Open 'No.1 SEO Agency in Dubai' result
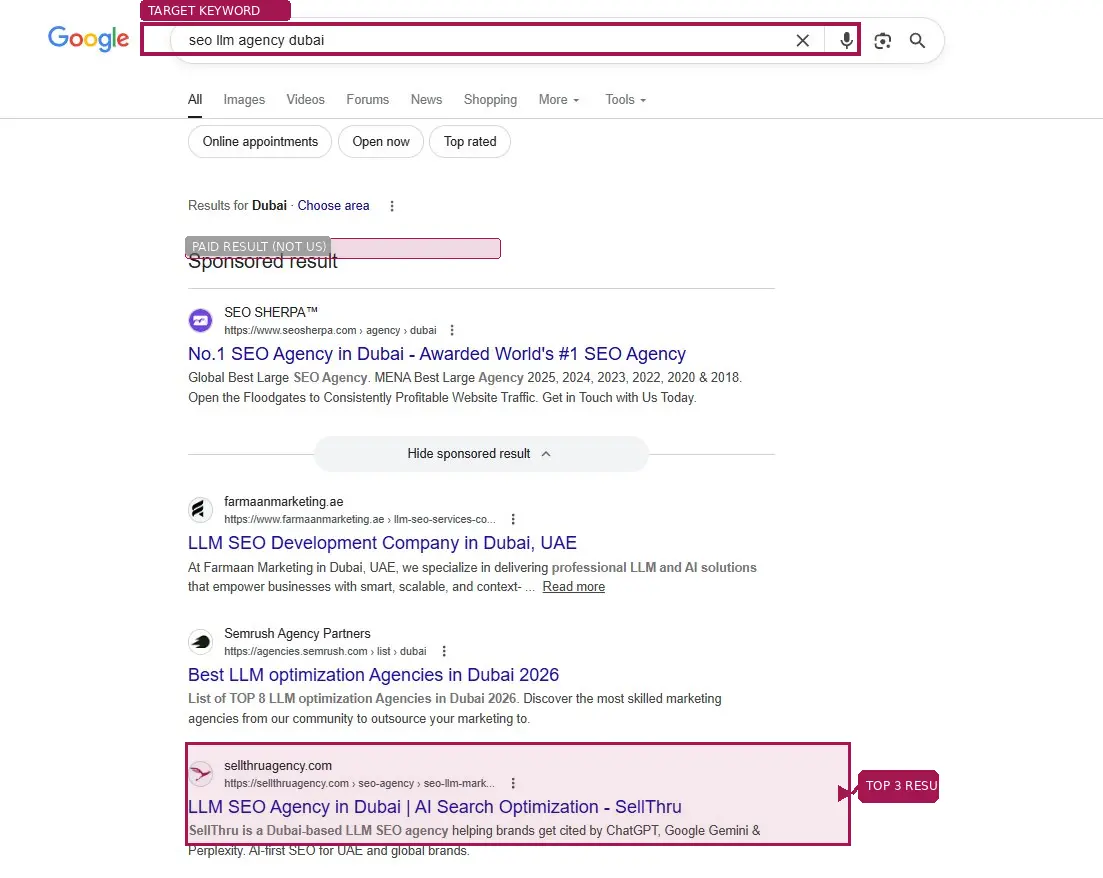Screen dimensions: 1103x878 tap(437, 354)
